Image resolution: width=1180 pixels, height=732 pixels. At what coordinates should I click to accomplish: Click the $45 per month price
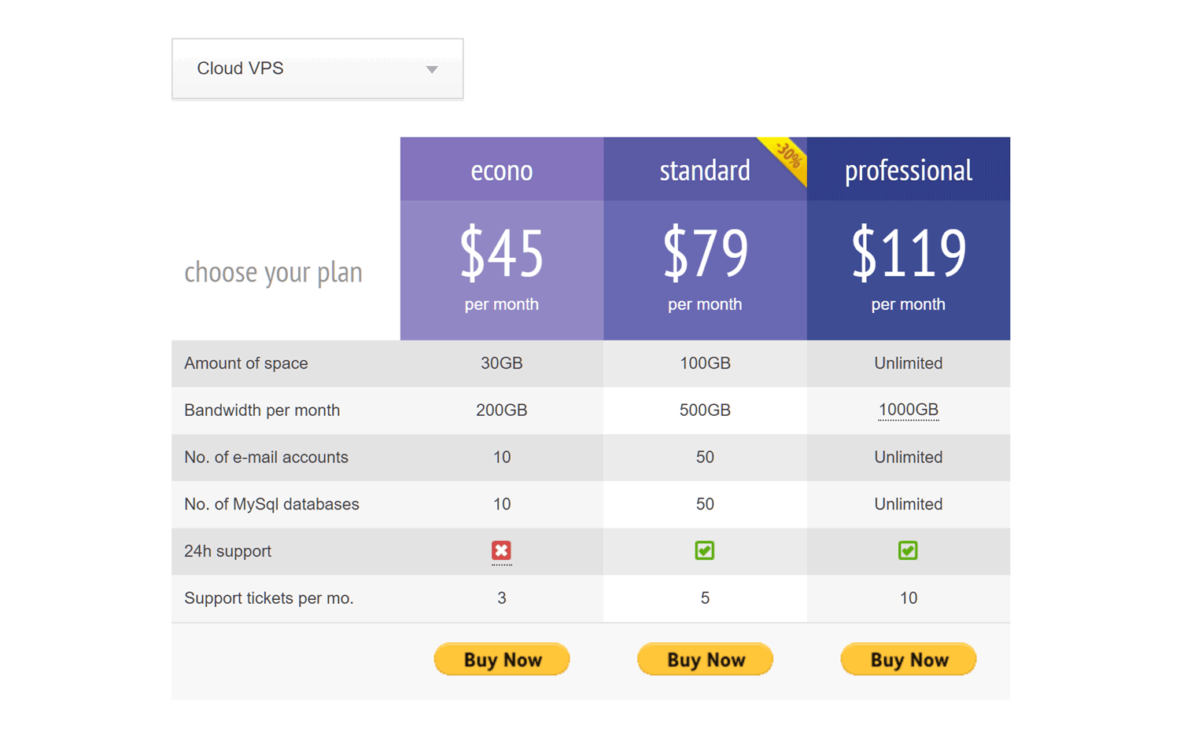coord(501,254)
